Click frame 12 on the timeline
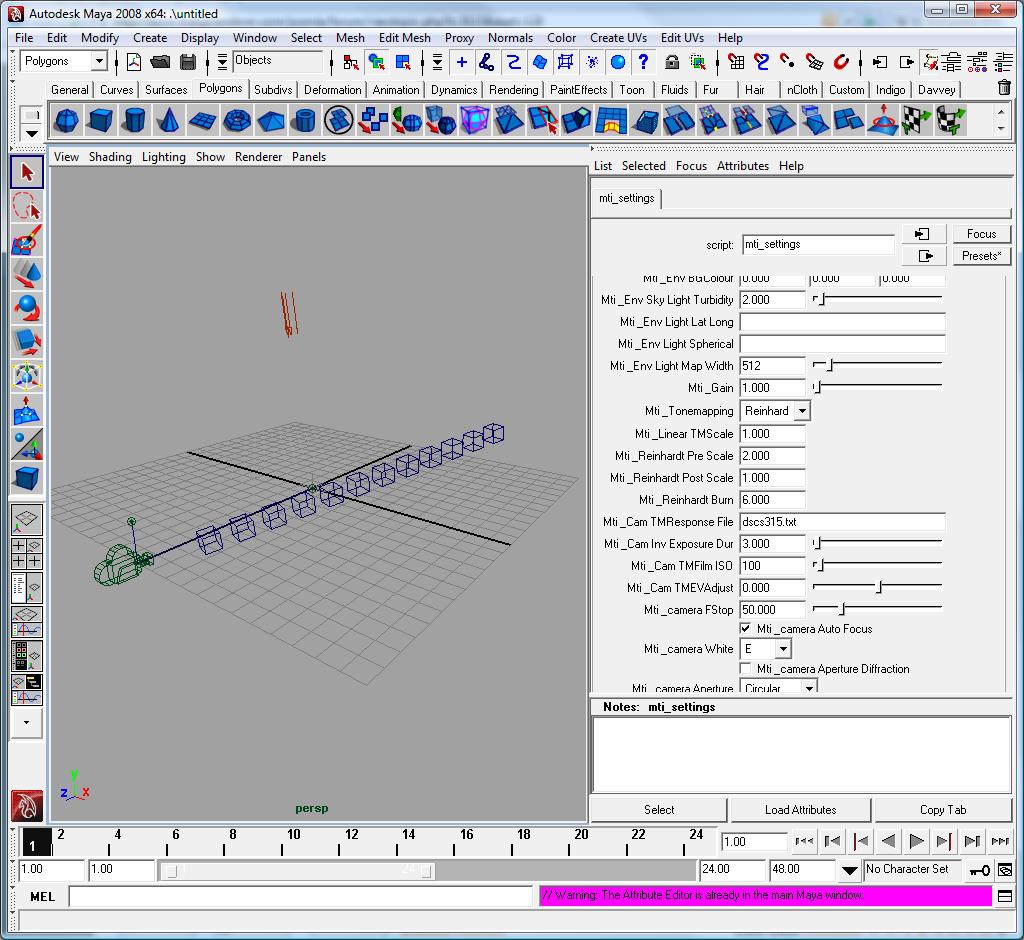This screenshot has height=940, width=1024. pyautogui.click(x=339, y=841)
